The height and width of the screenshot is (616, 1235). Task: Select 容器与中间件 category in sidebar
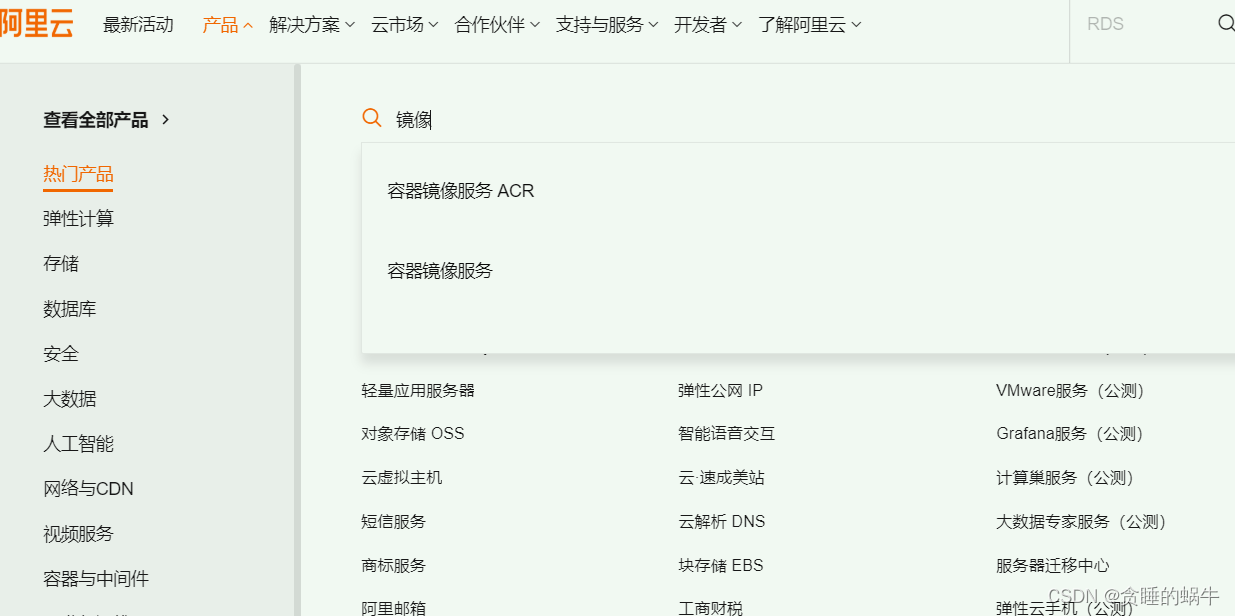(96, 578)
